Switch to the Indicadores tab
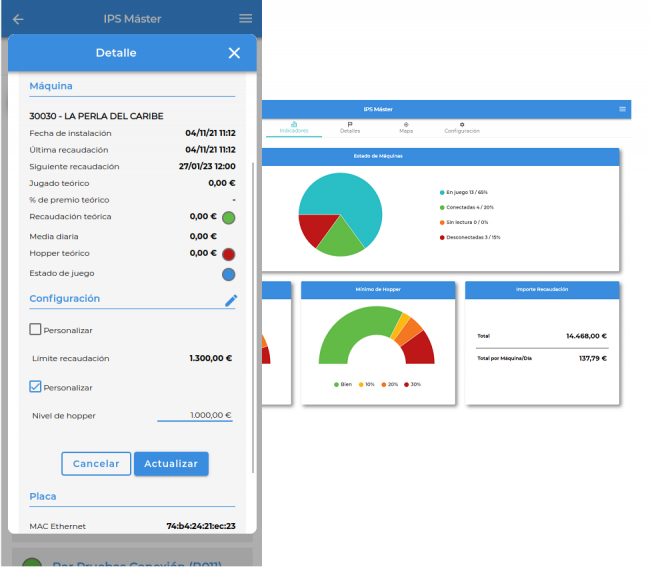 pos(294,127)
